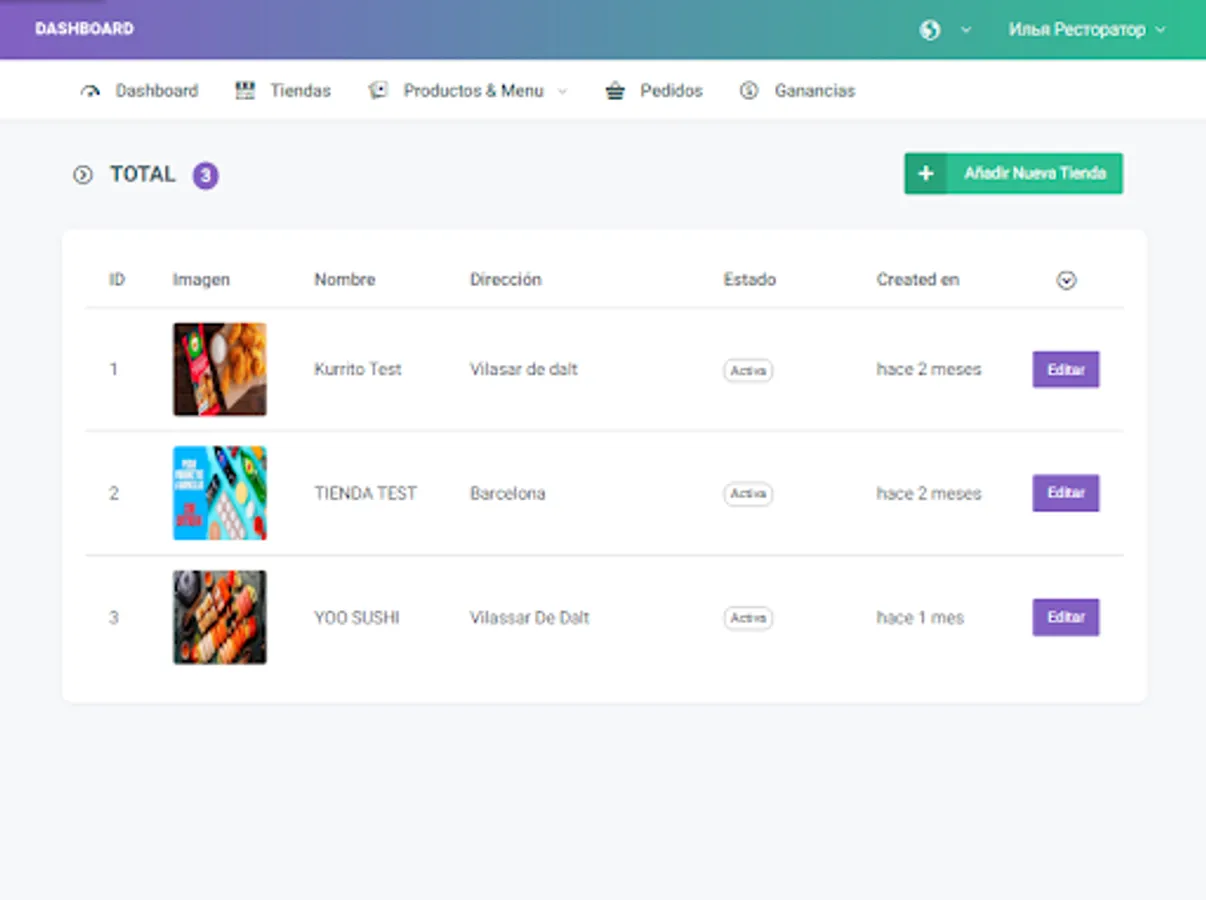Expand the Productos & Menu chevron
The image size is (1206, 900).
562,91
